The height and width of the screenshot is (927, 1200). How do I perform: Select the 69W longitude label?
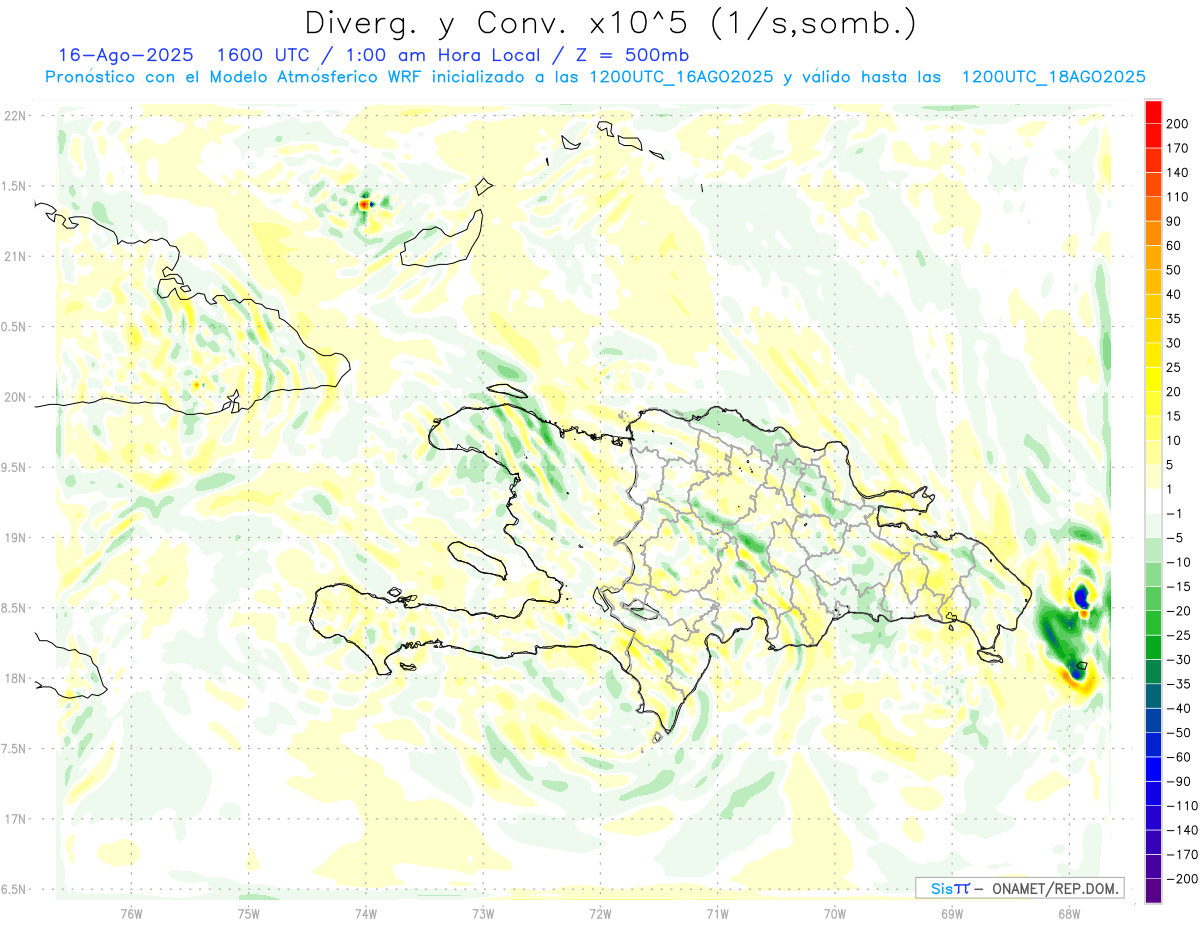point(952,913)
